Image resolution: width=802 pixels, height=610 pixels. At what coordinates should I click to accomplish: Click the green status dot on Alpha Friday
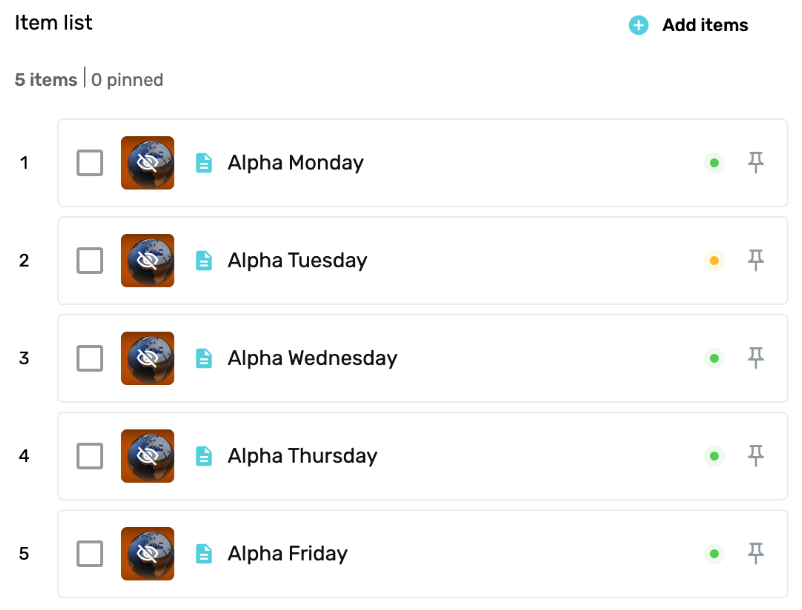(714, 554)
